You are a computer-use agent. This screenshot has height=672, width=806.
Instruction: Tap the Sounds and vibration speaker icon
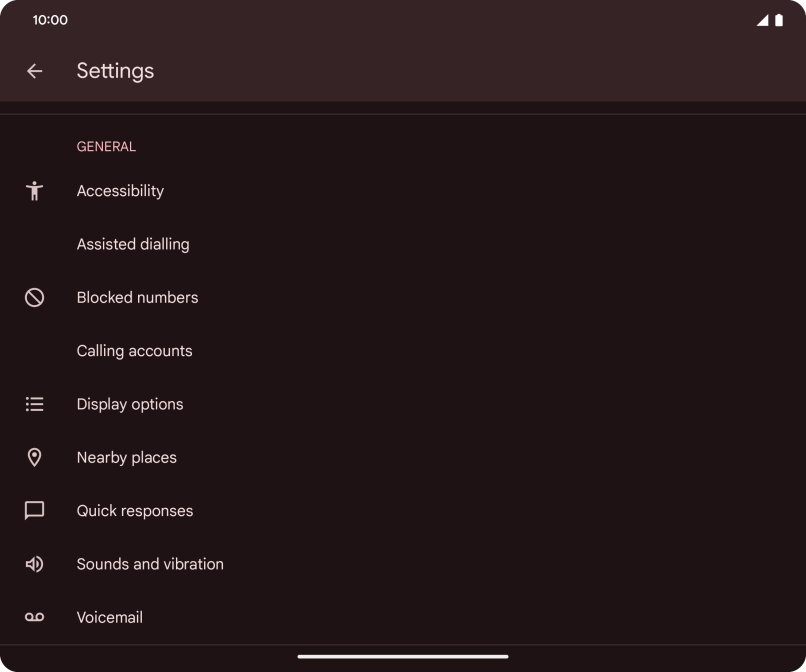(35, 564)
